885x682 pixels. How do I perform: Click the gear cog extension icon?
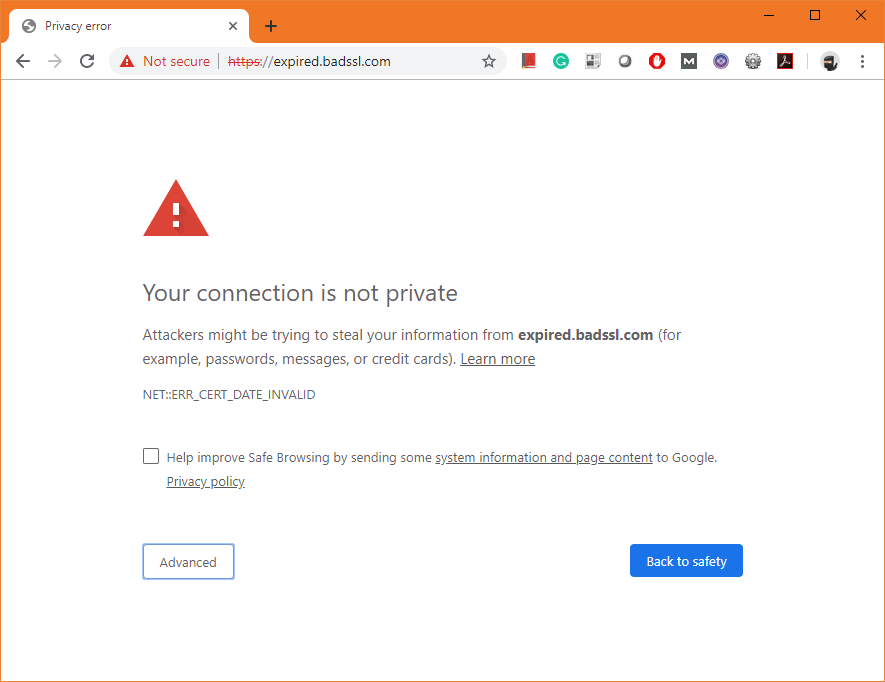pos(753,61)
